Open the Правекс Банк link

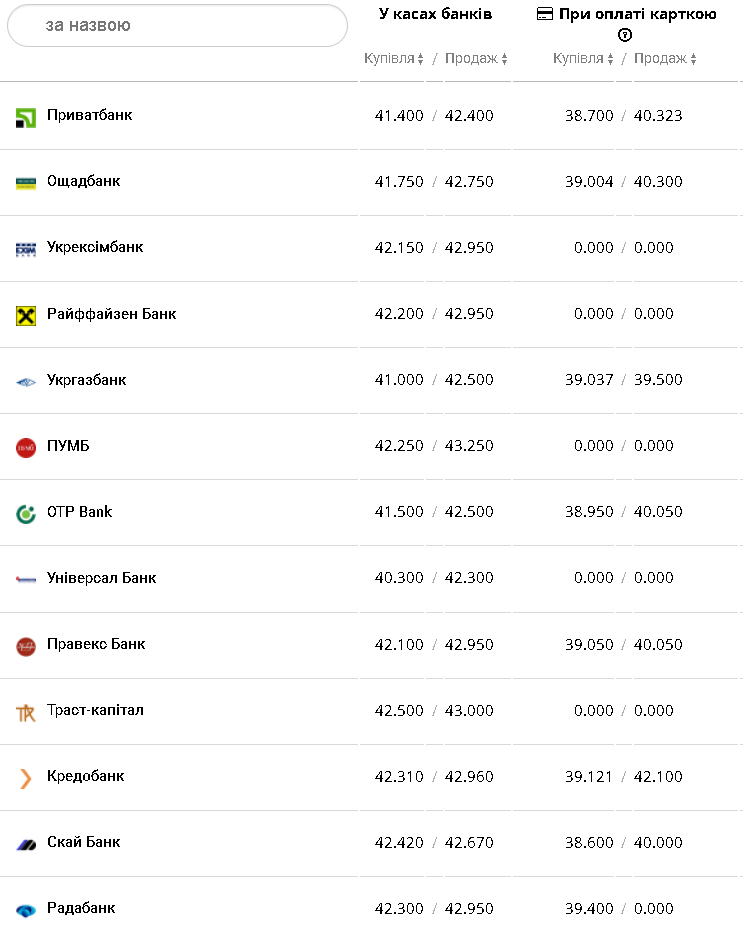coord(96,644)
